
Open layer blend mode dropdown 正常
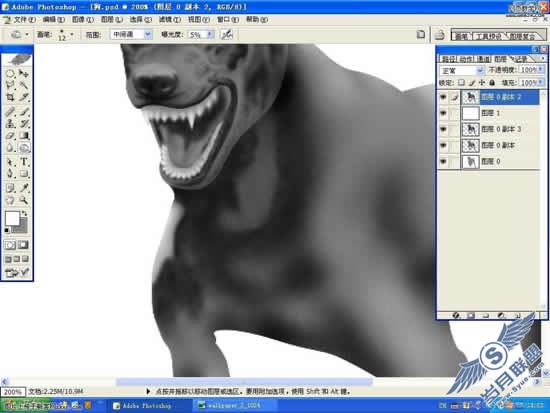[461, 71]
